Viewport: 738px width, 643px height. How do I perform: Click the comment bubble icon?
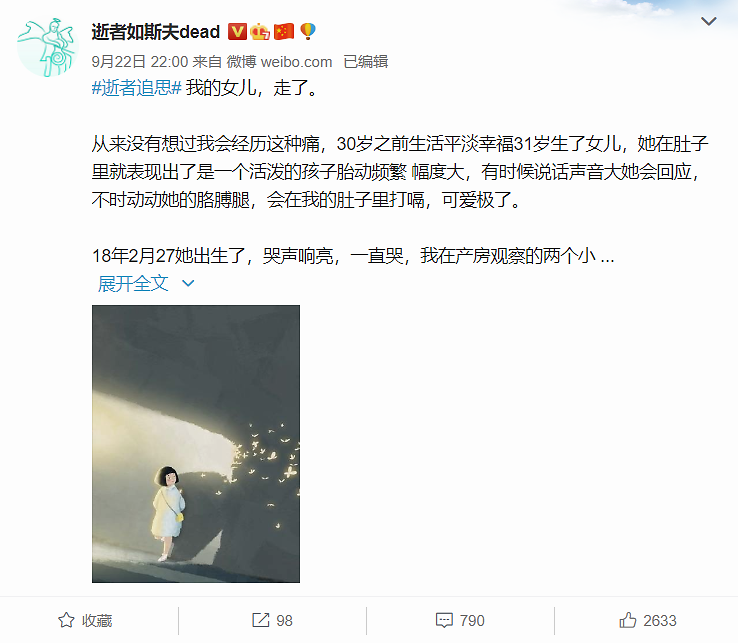(x=444, y=620)
